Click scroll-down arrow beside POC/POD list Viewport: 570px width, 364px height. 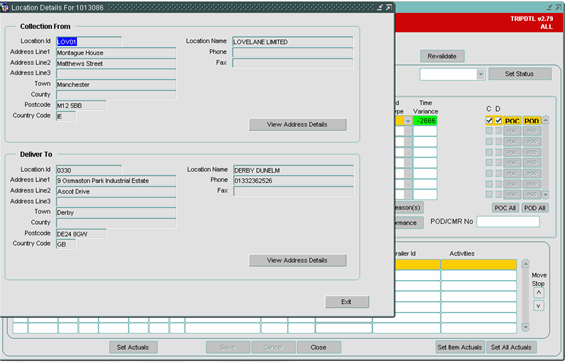click(x=545, y=195)
